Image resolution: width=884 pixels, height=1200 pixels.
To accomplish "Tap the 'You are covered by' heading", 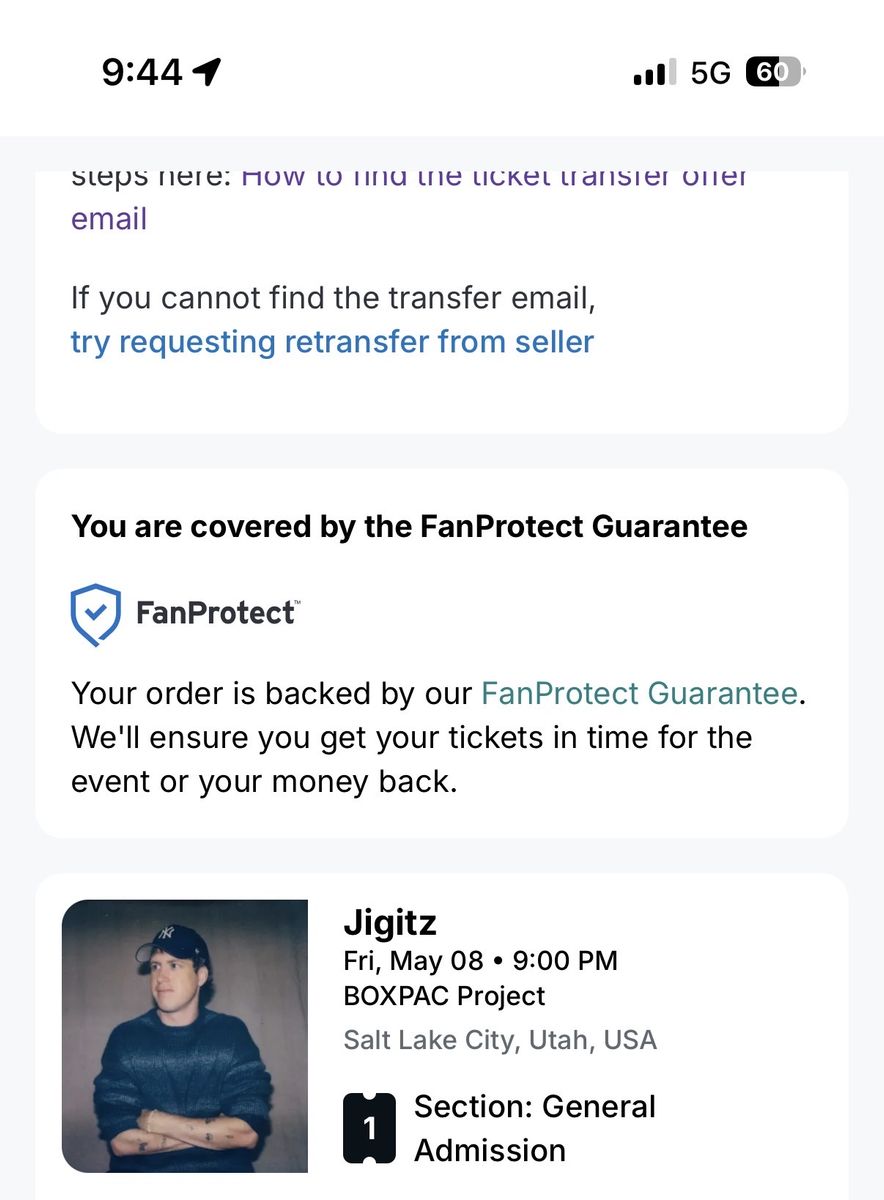I will (x=409, y=526).
